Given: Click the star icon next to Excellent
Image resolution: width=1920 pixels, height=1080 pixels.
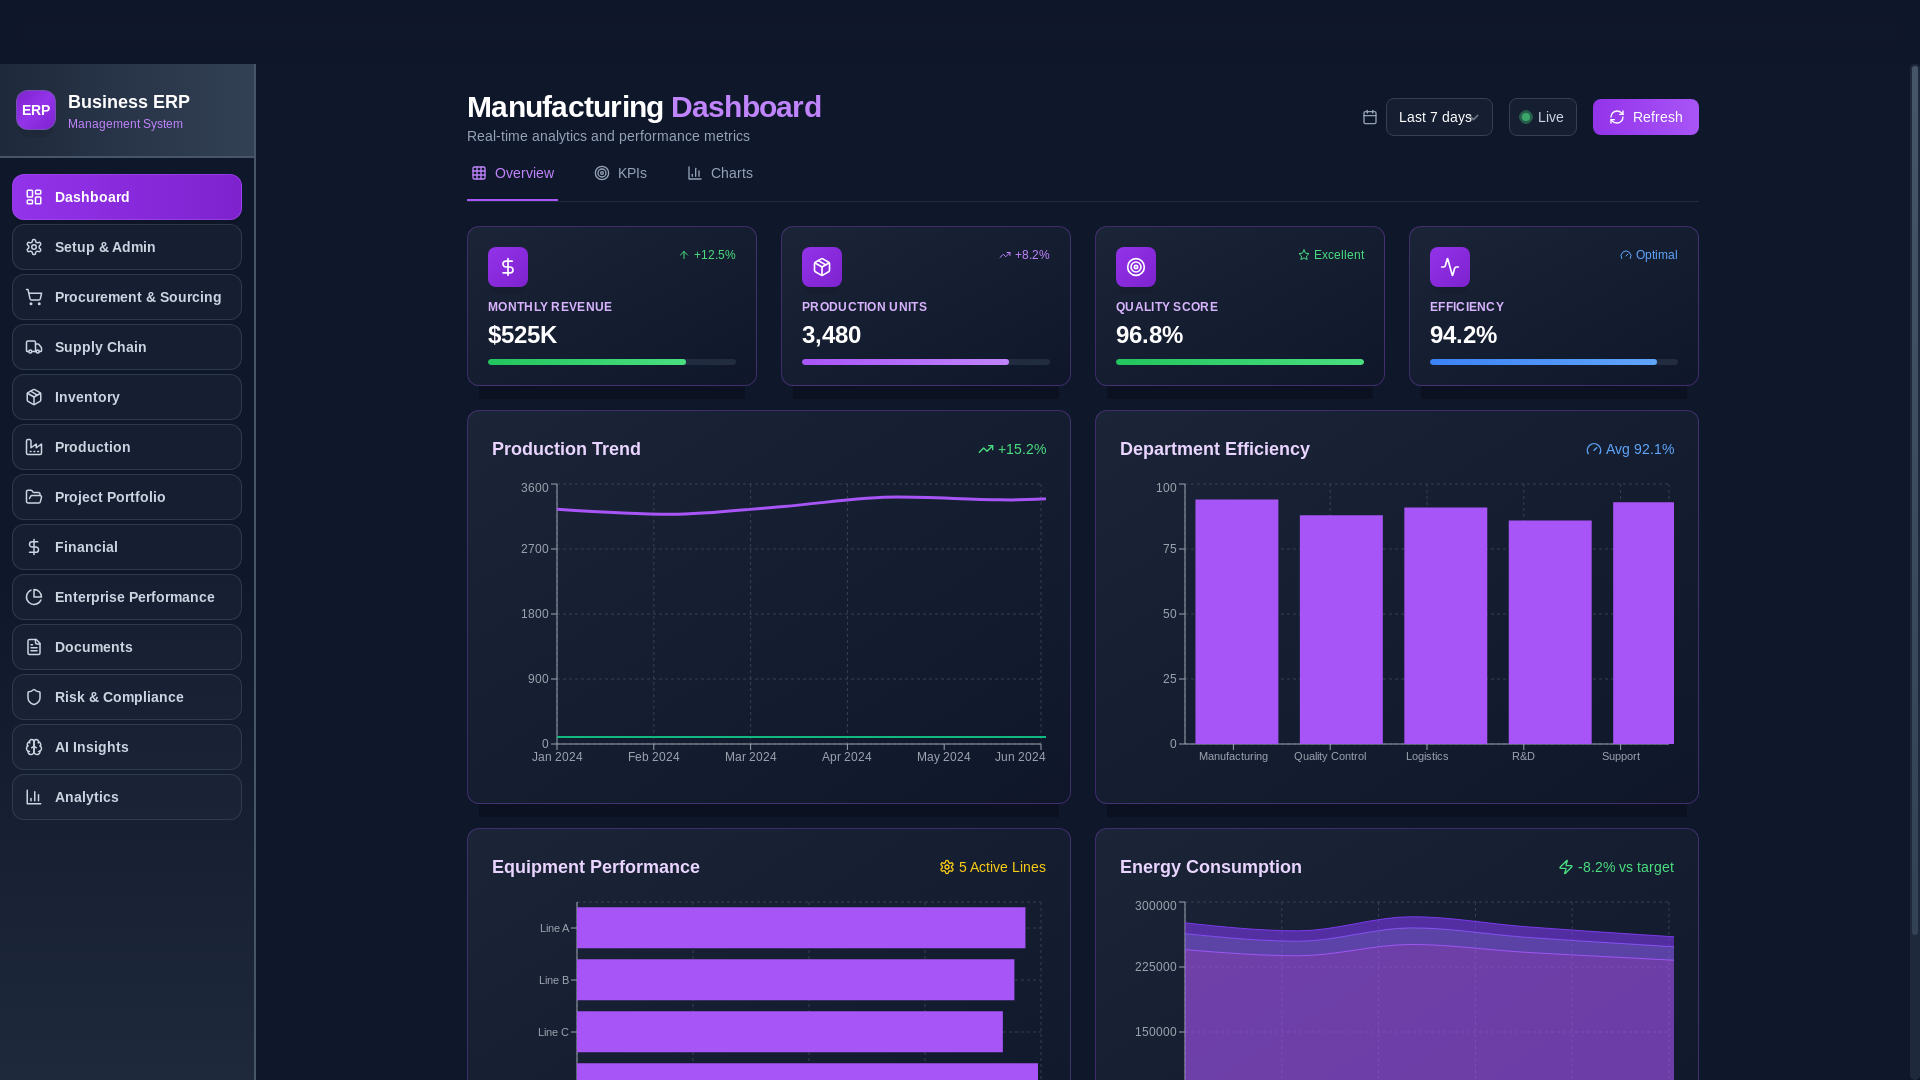Looking at the screenshot, I should (1304, 255).
